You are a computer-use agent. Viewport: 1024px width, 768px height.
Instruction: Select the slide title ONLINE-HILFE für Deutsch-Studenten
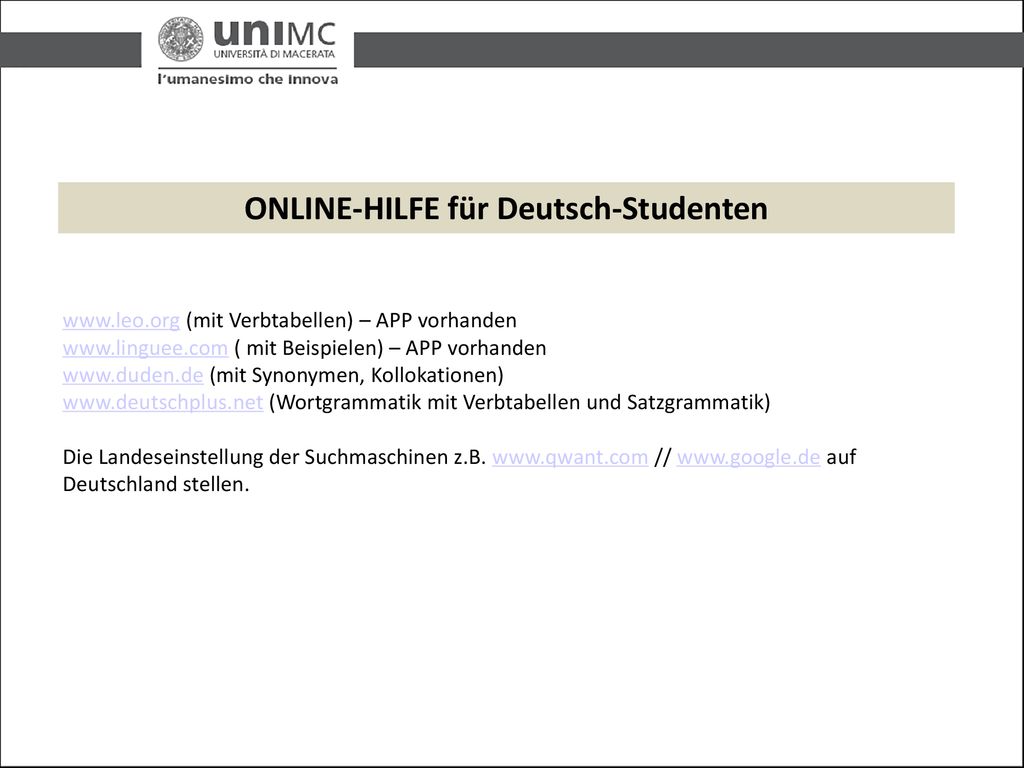(x=506, y=208)
